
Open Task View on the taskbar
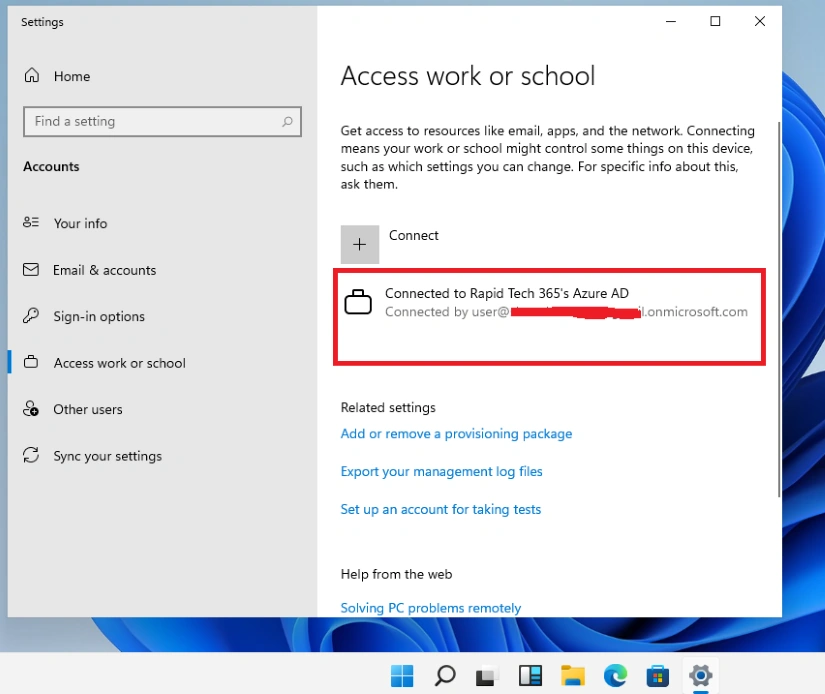point(487,676)
